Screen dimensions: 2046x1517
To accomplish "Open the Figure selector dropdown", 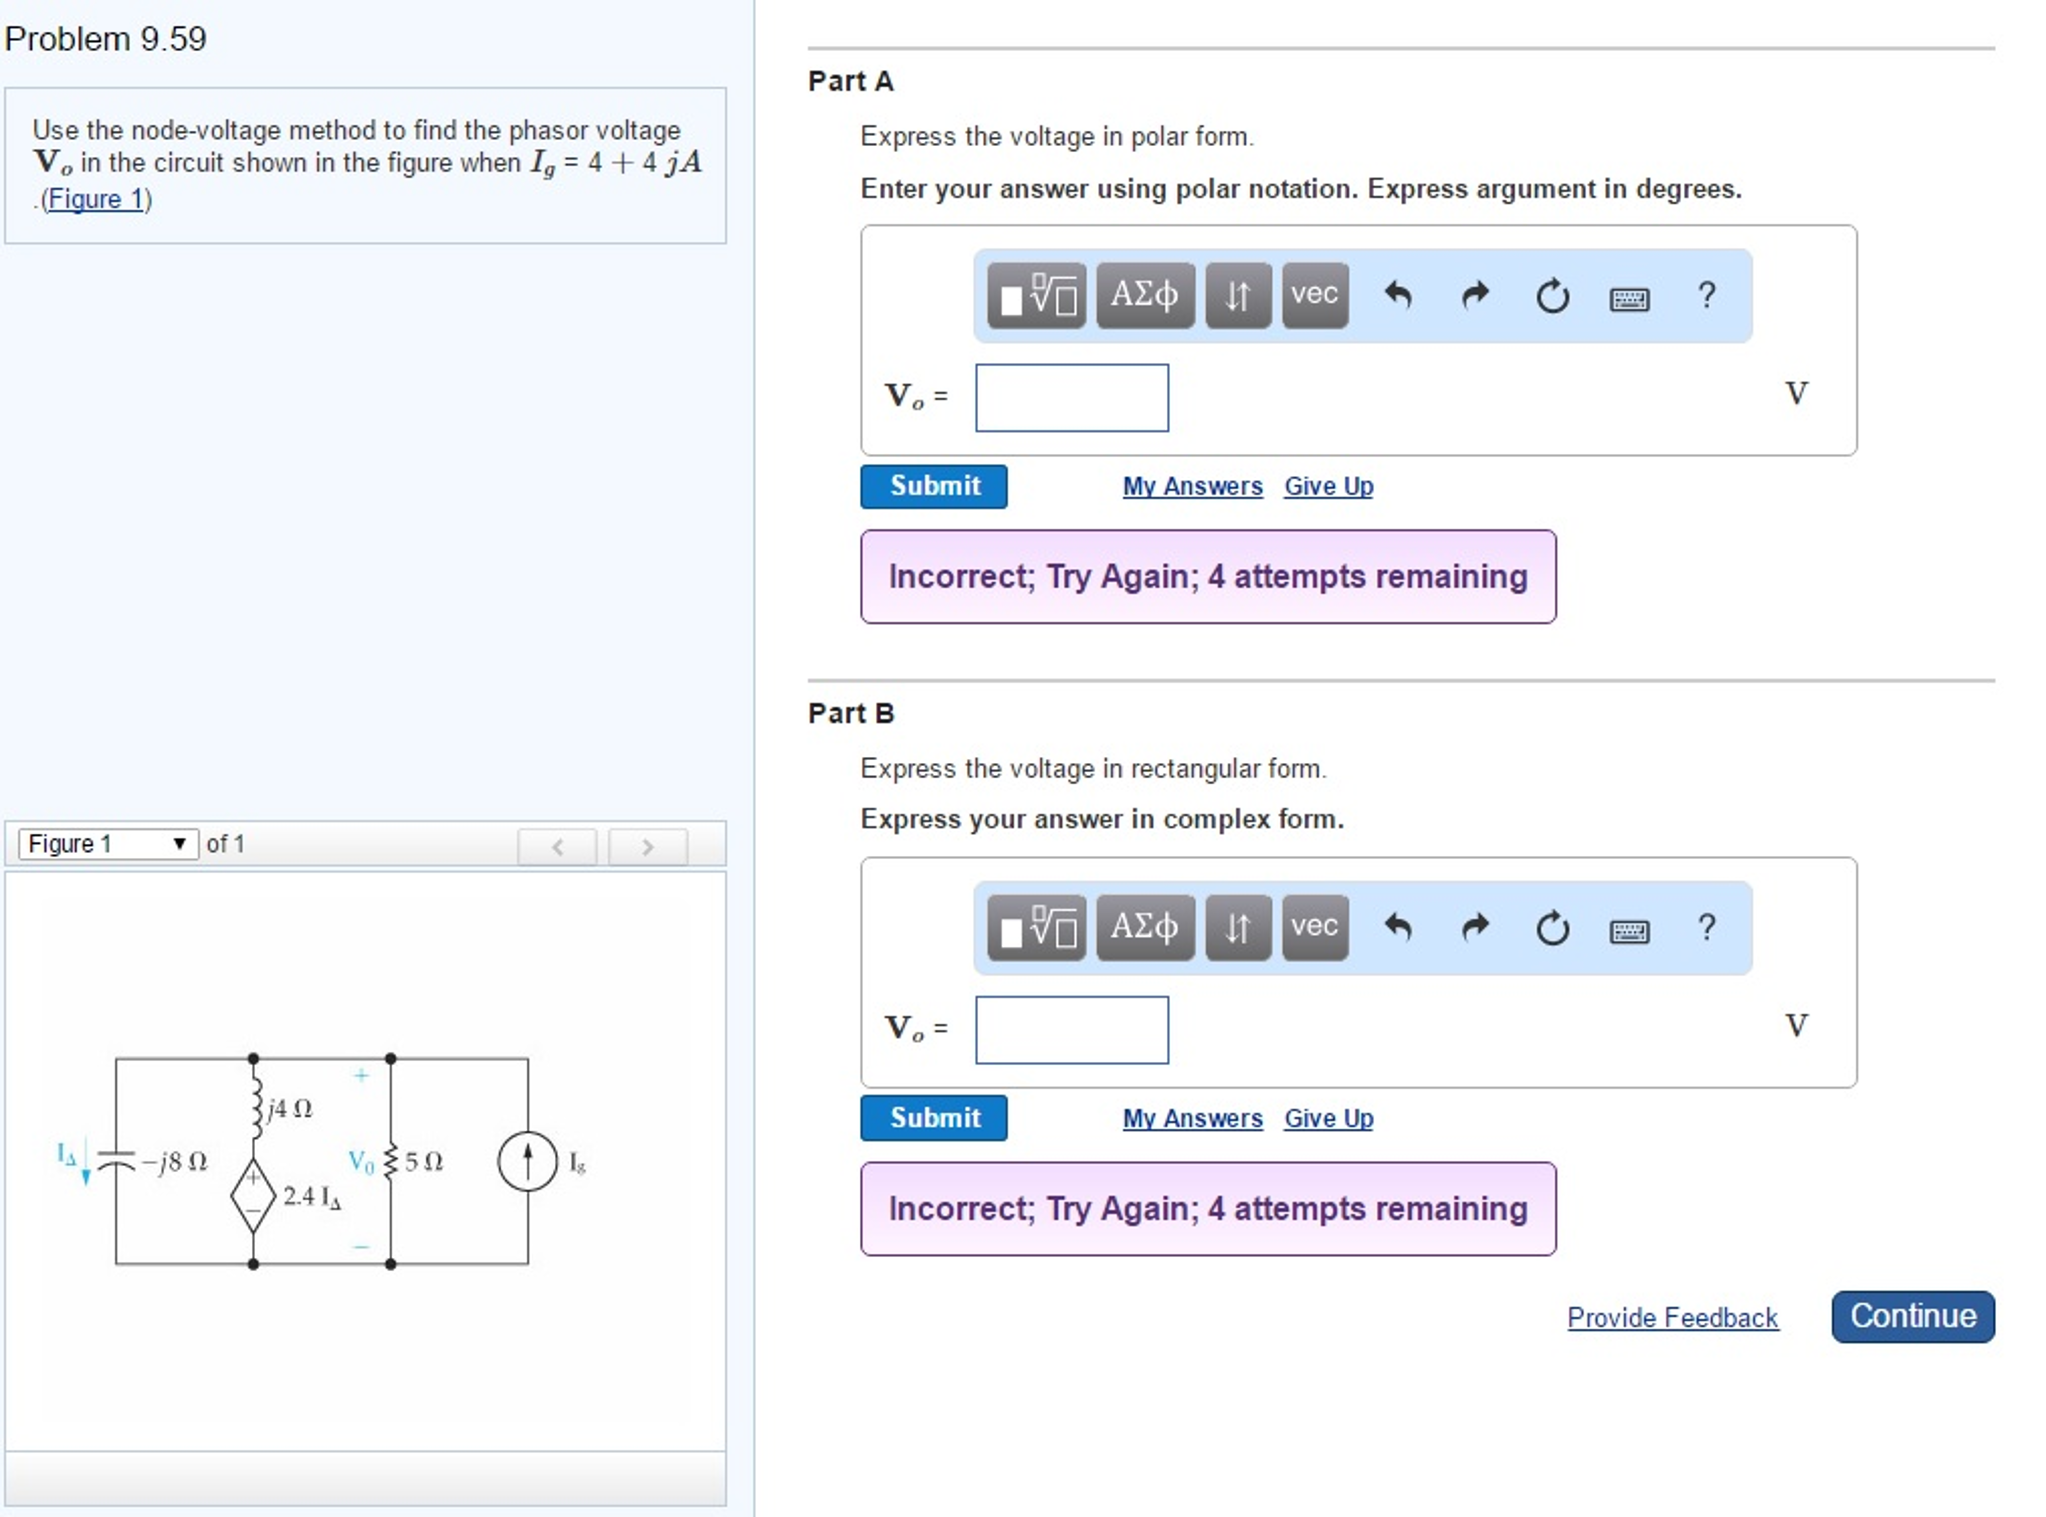I will pyautogui.click(x=106, y=843).
